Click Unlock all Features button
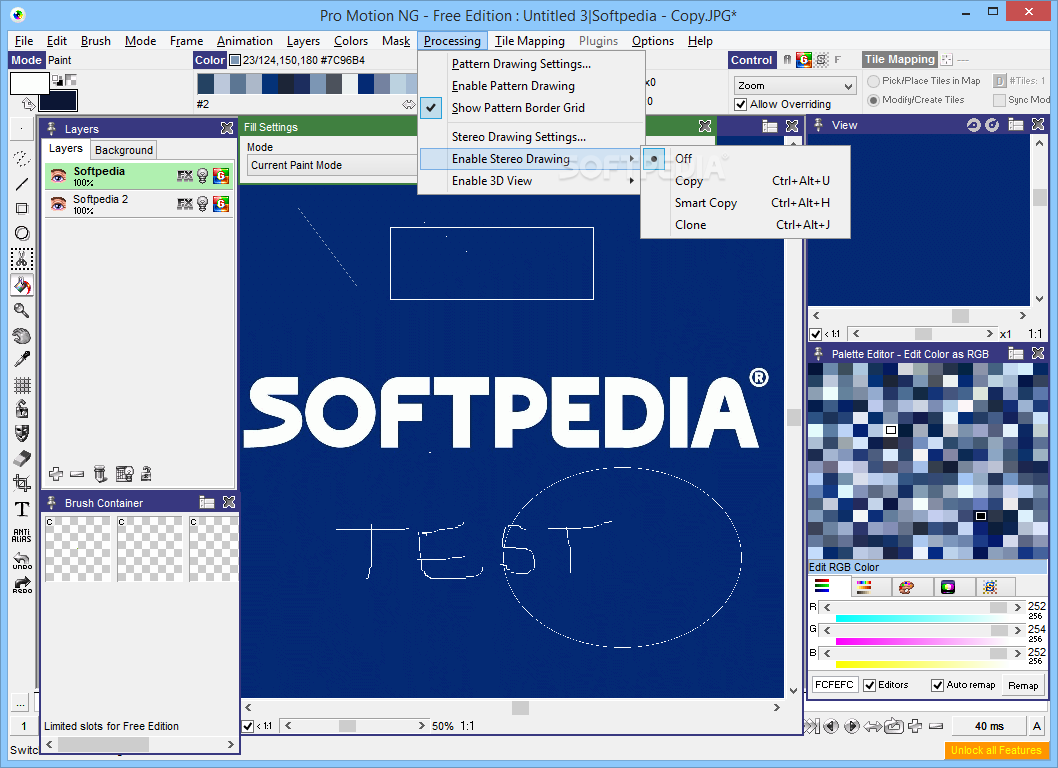 [x=996, y=750]
